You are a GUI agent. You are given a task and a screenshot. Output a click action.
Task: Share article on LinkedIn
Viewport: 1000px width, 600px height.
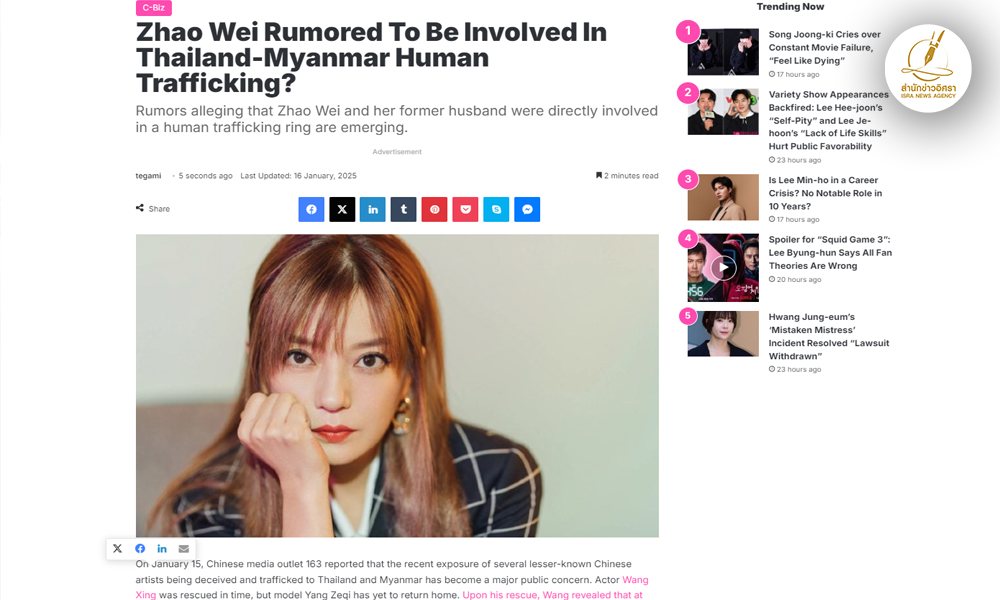coord(372,209)
